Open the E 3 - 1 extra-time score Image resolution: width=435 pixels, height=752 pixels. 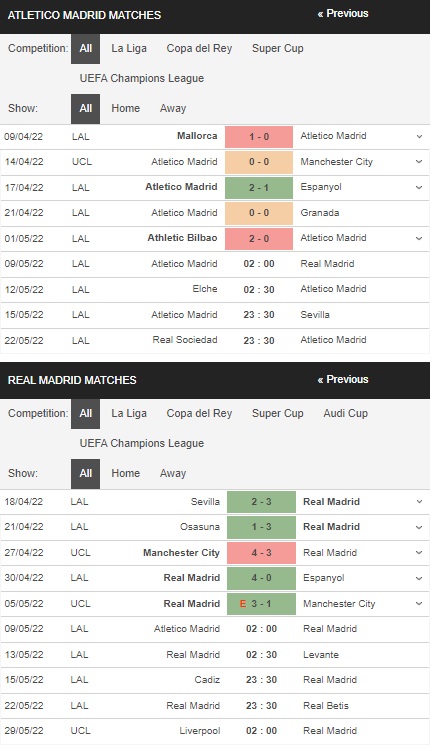click(x=261, y=604)
